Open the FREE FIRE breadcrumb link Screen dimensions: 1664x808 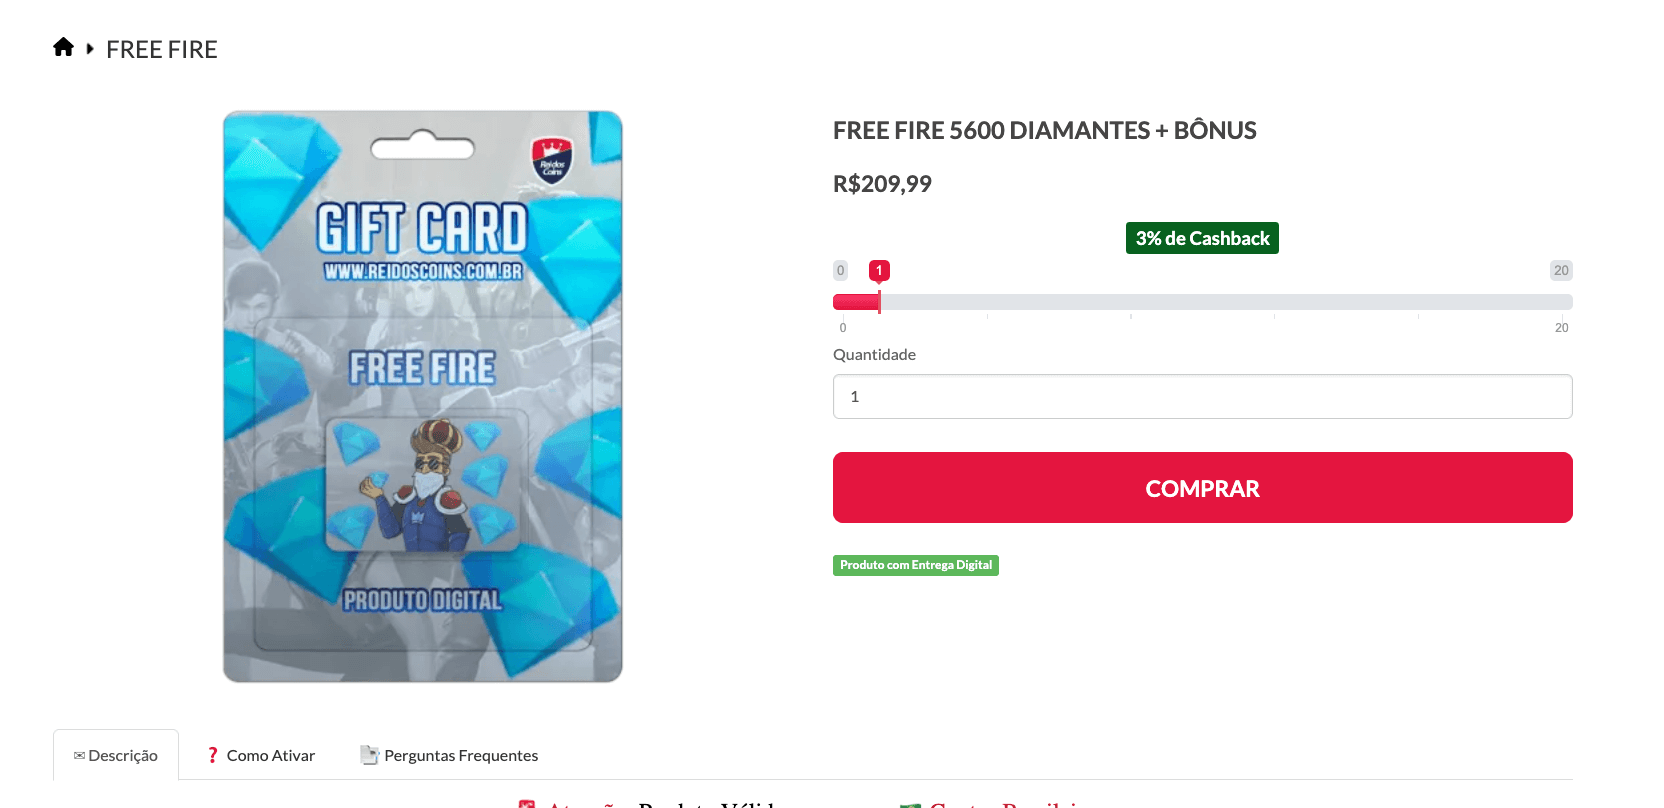click(x=162, y=50)
